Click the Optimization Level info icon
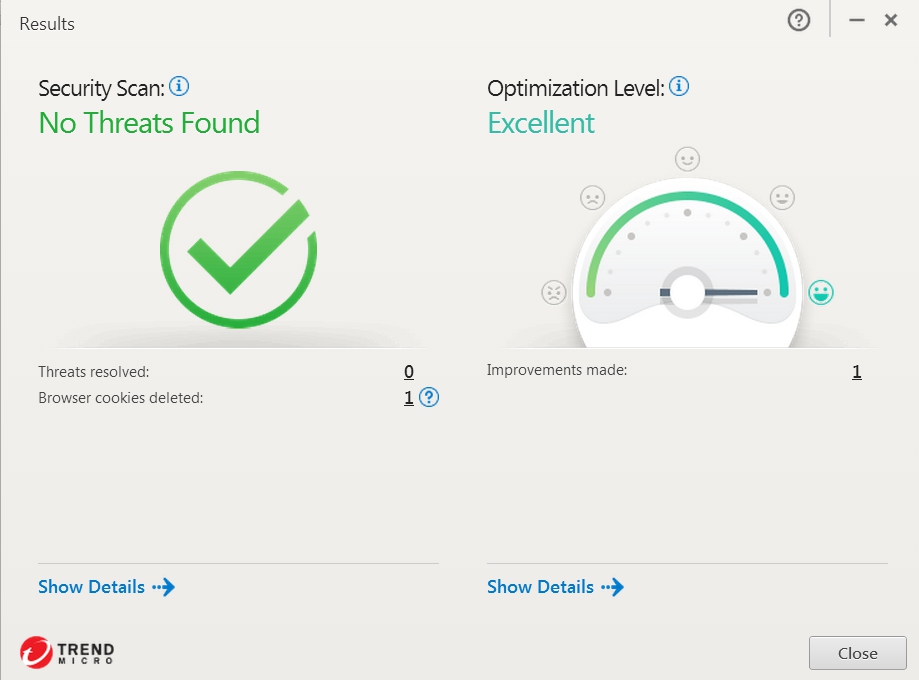The height and width of the screenshot is (680, 919). click(679, 86)
